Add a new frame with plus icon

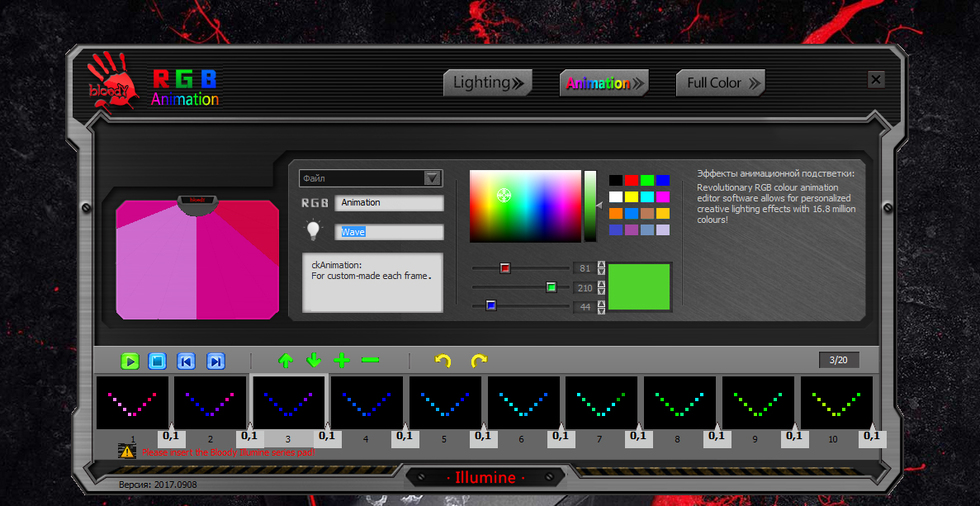(342, 360)
